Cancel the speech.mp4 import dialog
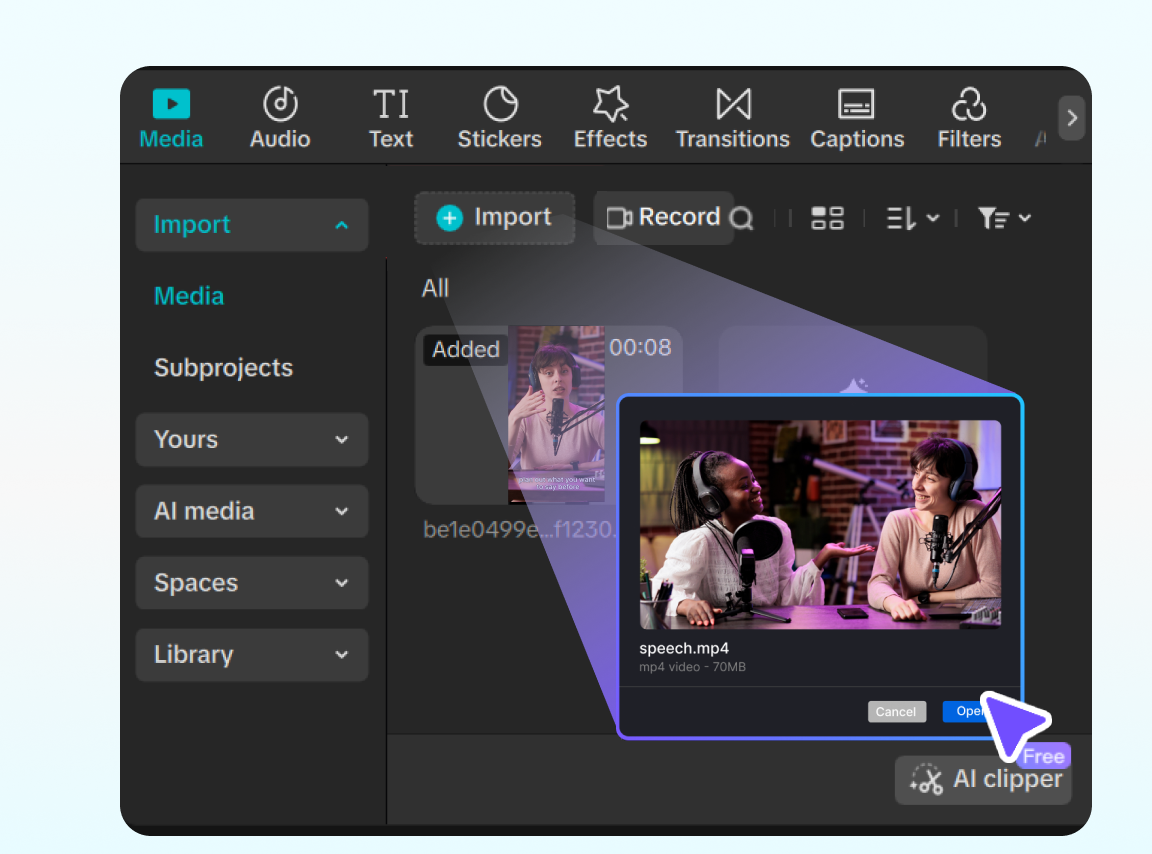The width and height of the screenshot is (1152, 854). (x=896, y=711)
